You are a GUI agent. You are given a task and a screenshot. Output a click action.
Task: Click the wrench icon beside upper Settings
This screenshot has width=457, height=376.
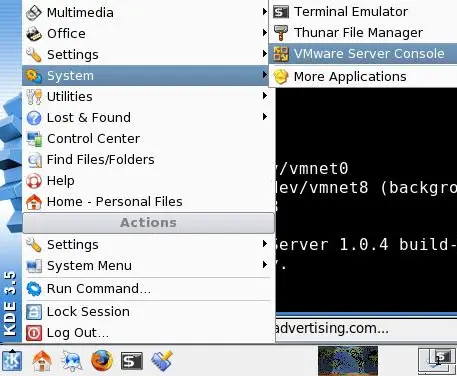pos(34,55)
